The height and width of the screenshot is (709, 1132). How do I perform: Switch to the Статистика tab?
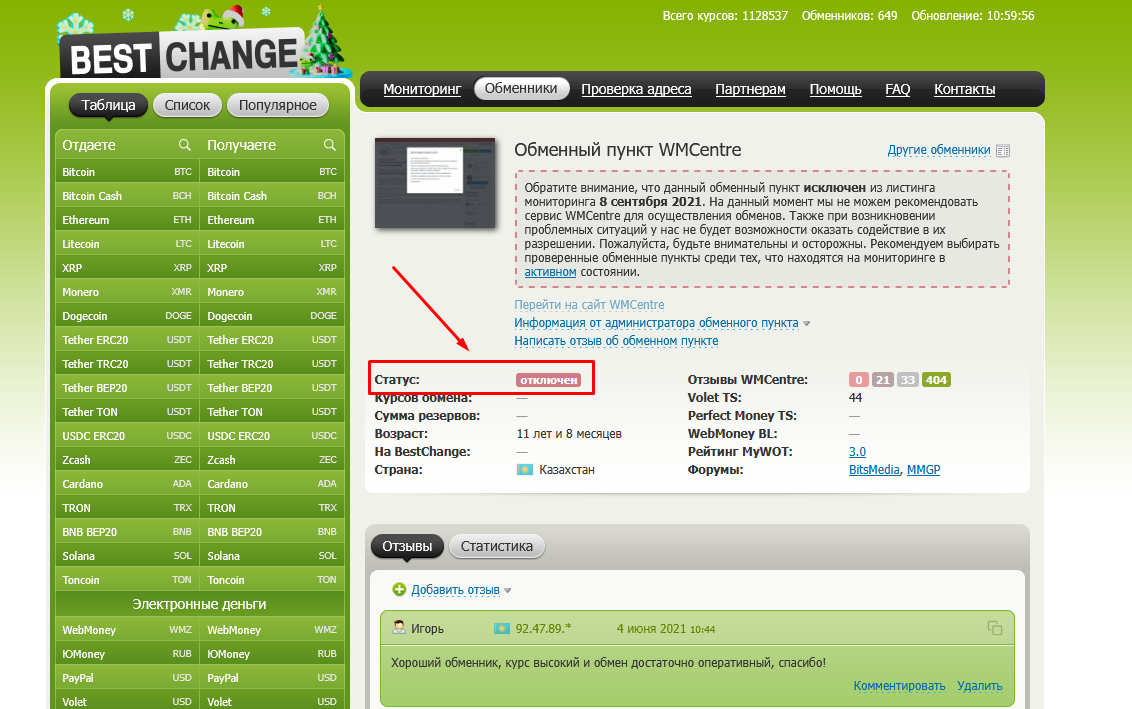(x=497, y=546)
